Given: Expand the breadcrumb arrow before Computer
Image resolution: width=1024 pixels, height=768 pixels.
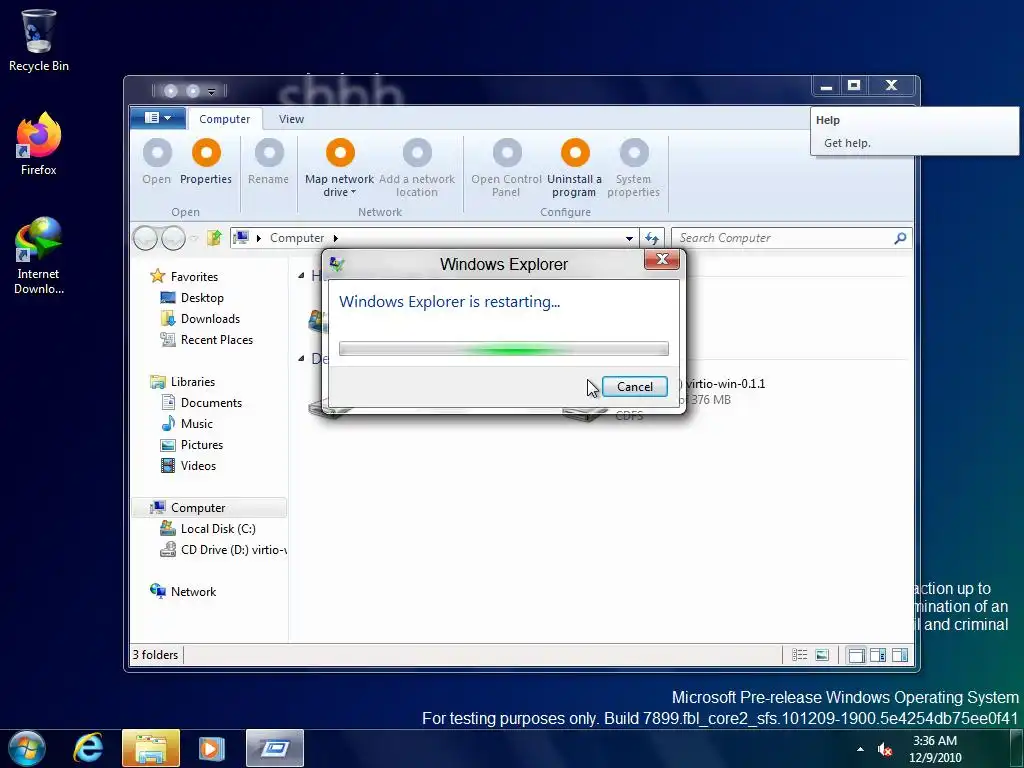Looking at the screenshot, I should click(x=259, y=238).
